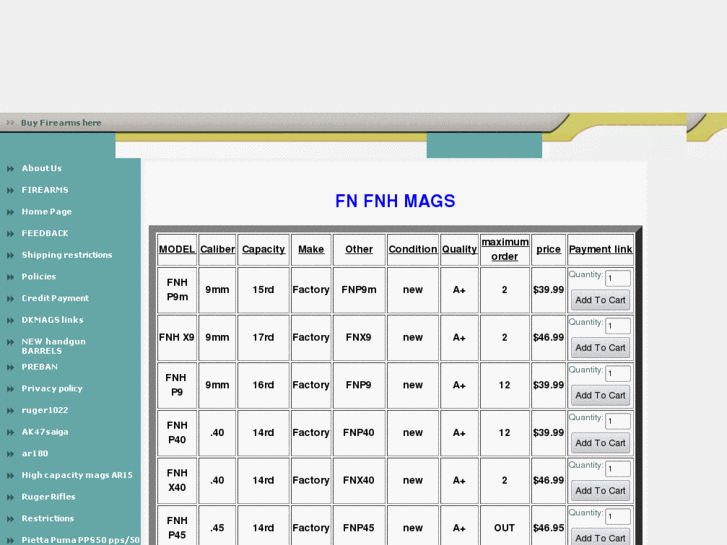Open the Ruger Rifles link

pyautogui.click(x=48, y=497)
